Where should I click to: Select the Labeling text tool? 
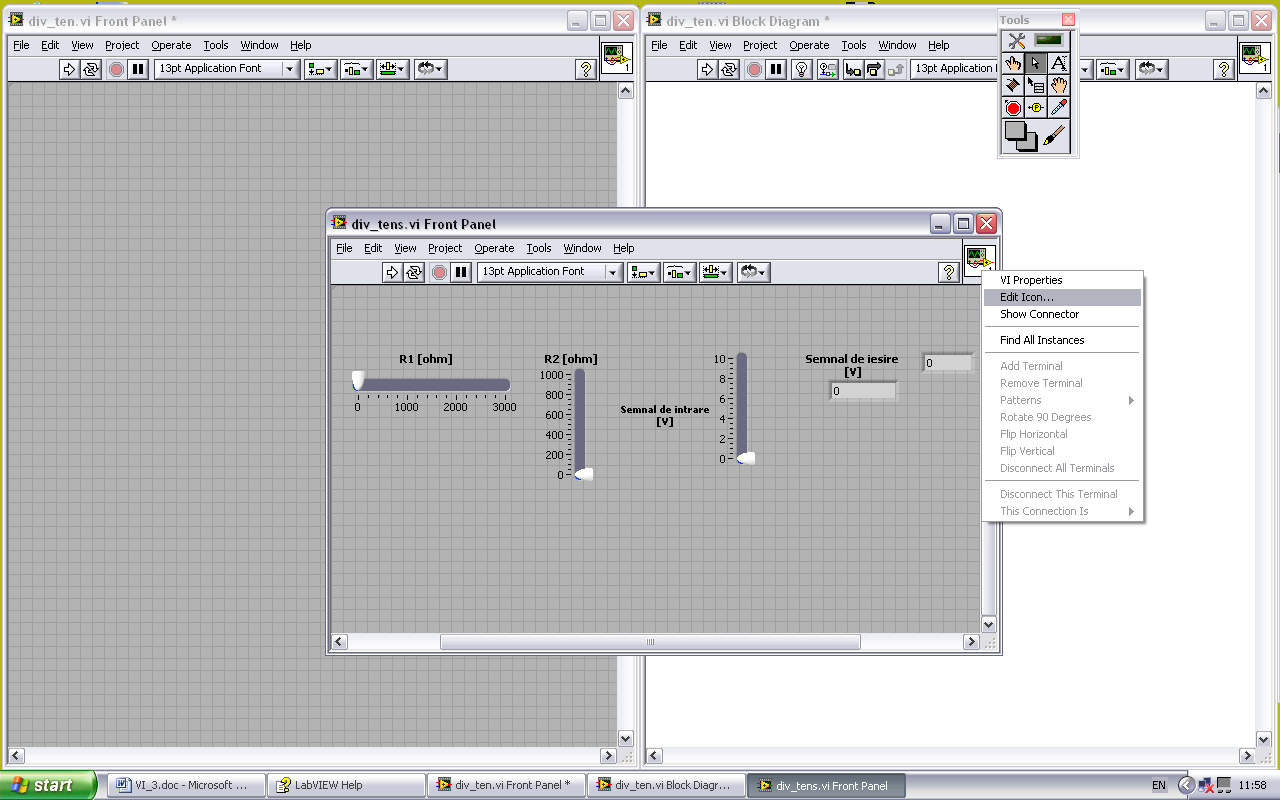1059,63
